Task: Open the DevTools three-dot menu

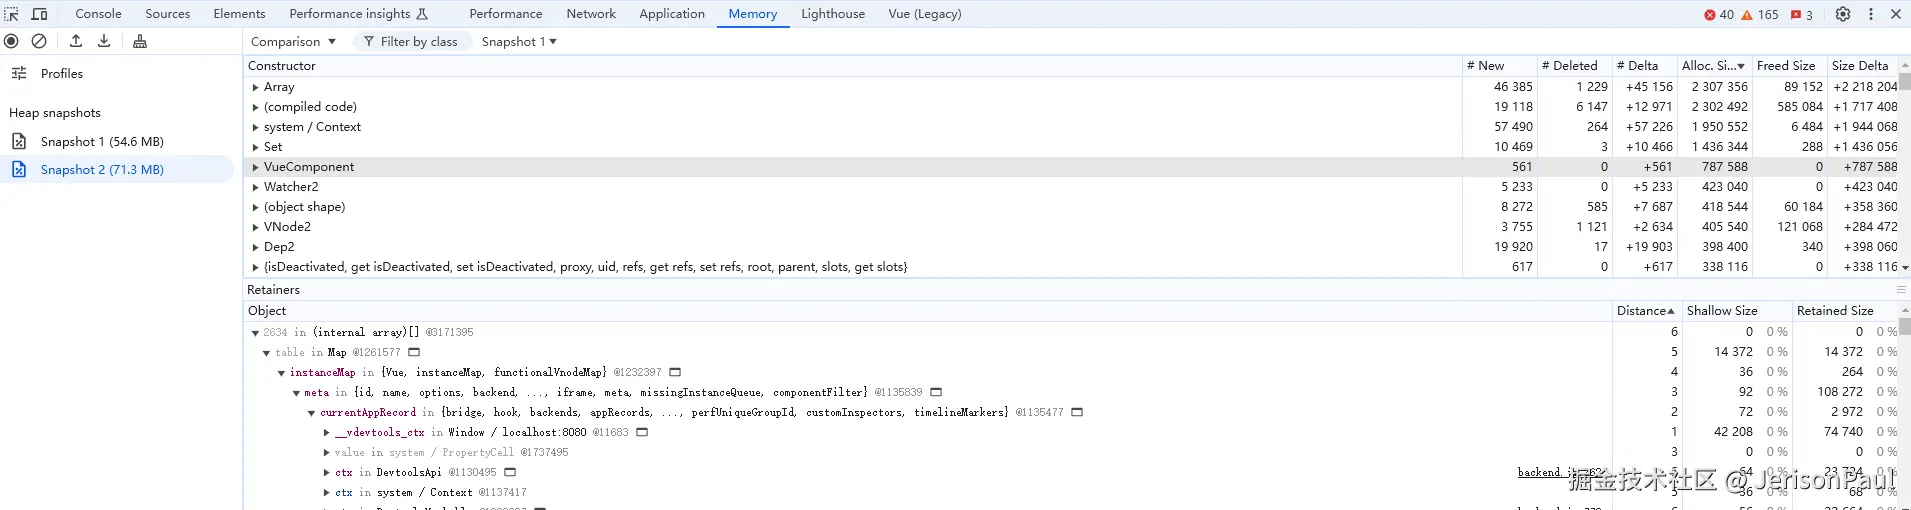Action: coord(1871,14)
